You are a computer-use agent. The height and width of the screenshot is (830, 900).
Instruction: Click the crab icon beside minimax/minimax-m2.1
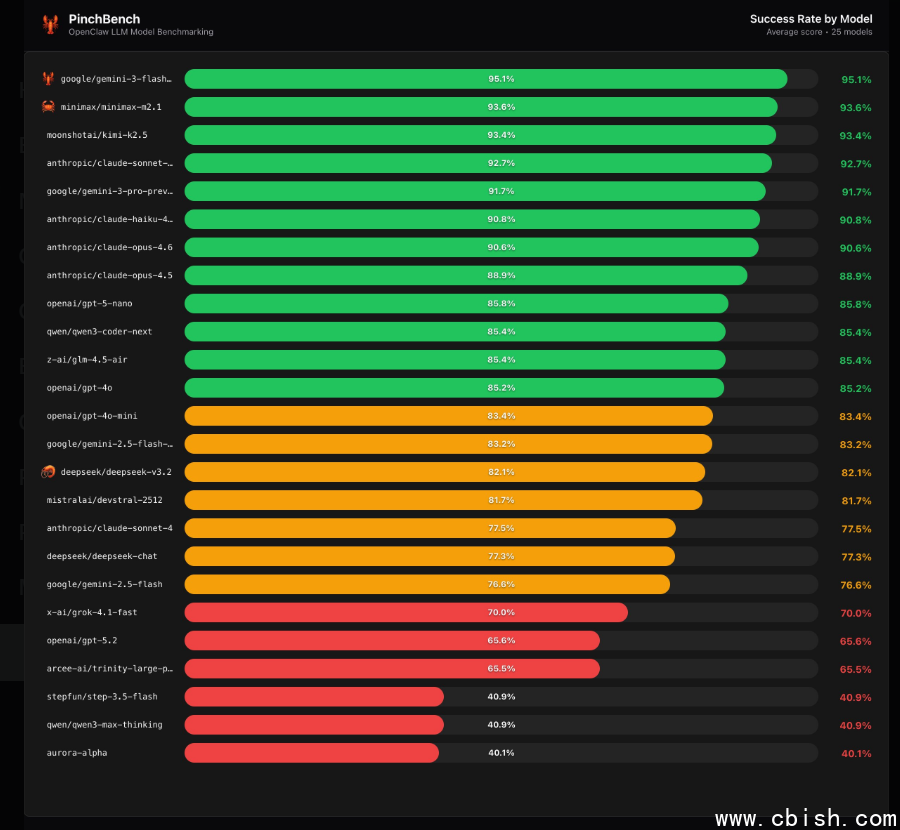[49, 107]
